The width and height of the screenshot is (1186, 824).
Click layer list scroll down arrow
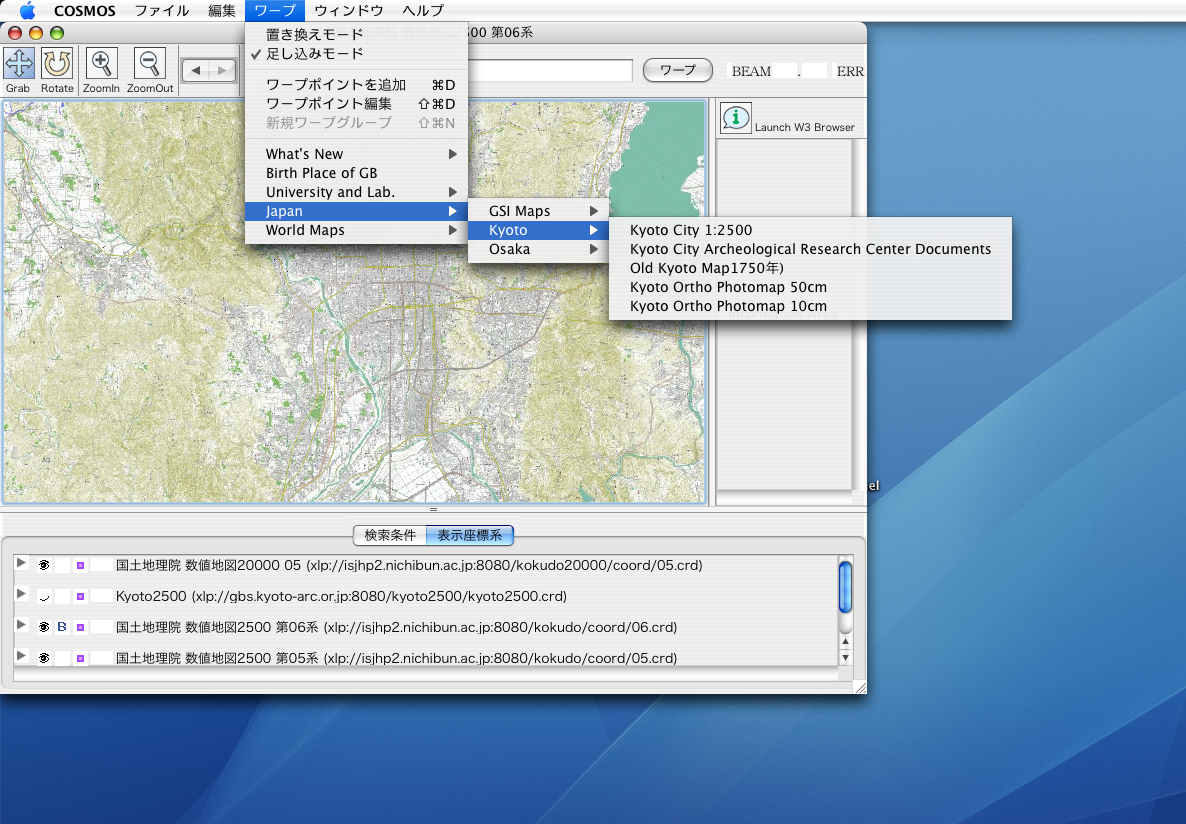point(846,658)
